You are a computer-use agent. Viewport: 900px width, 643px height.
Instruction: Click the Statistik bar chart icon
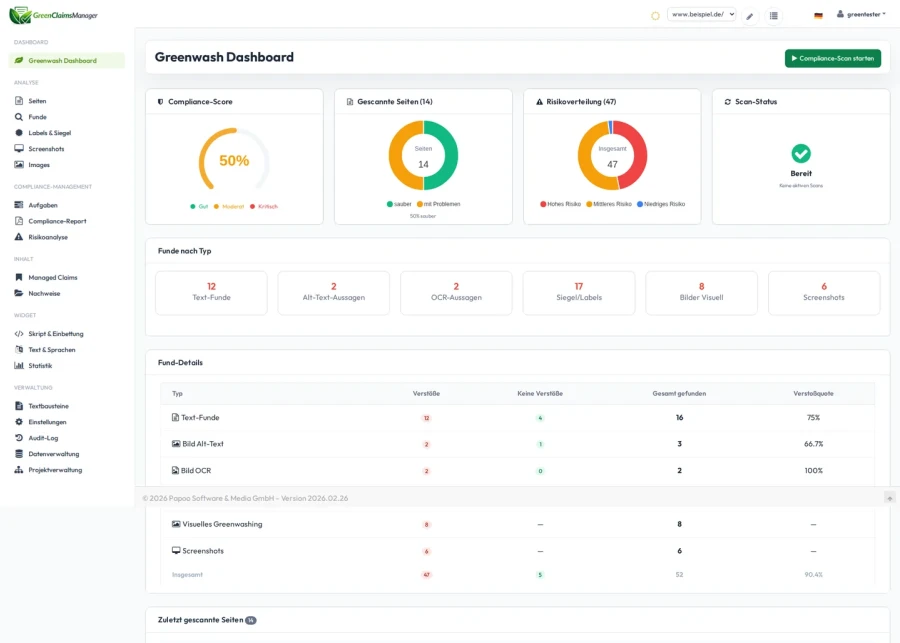(19, 366)
